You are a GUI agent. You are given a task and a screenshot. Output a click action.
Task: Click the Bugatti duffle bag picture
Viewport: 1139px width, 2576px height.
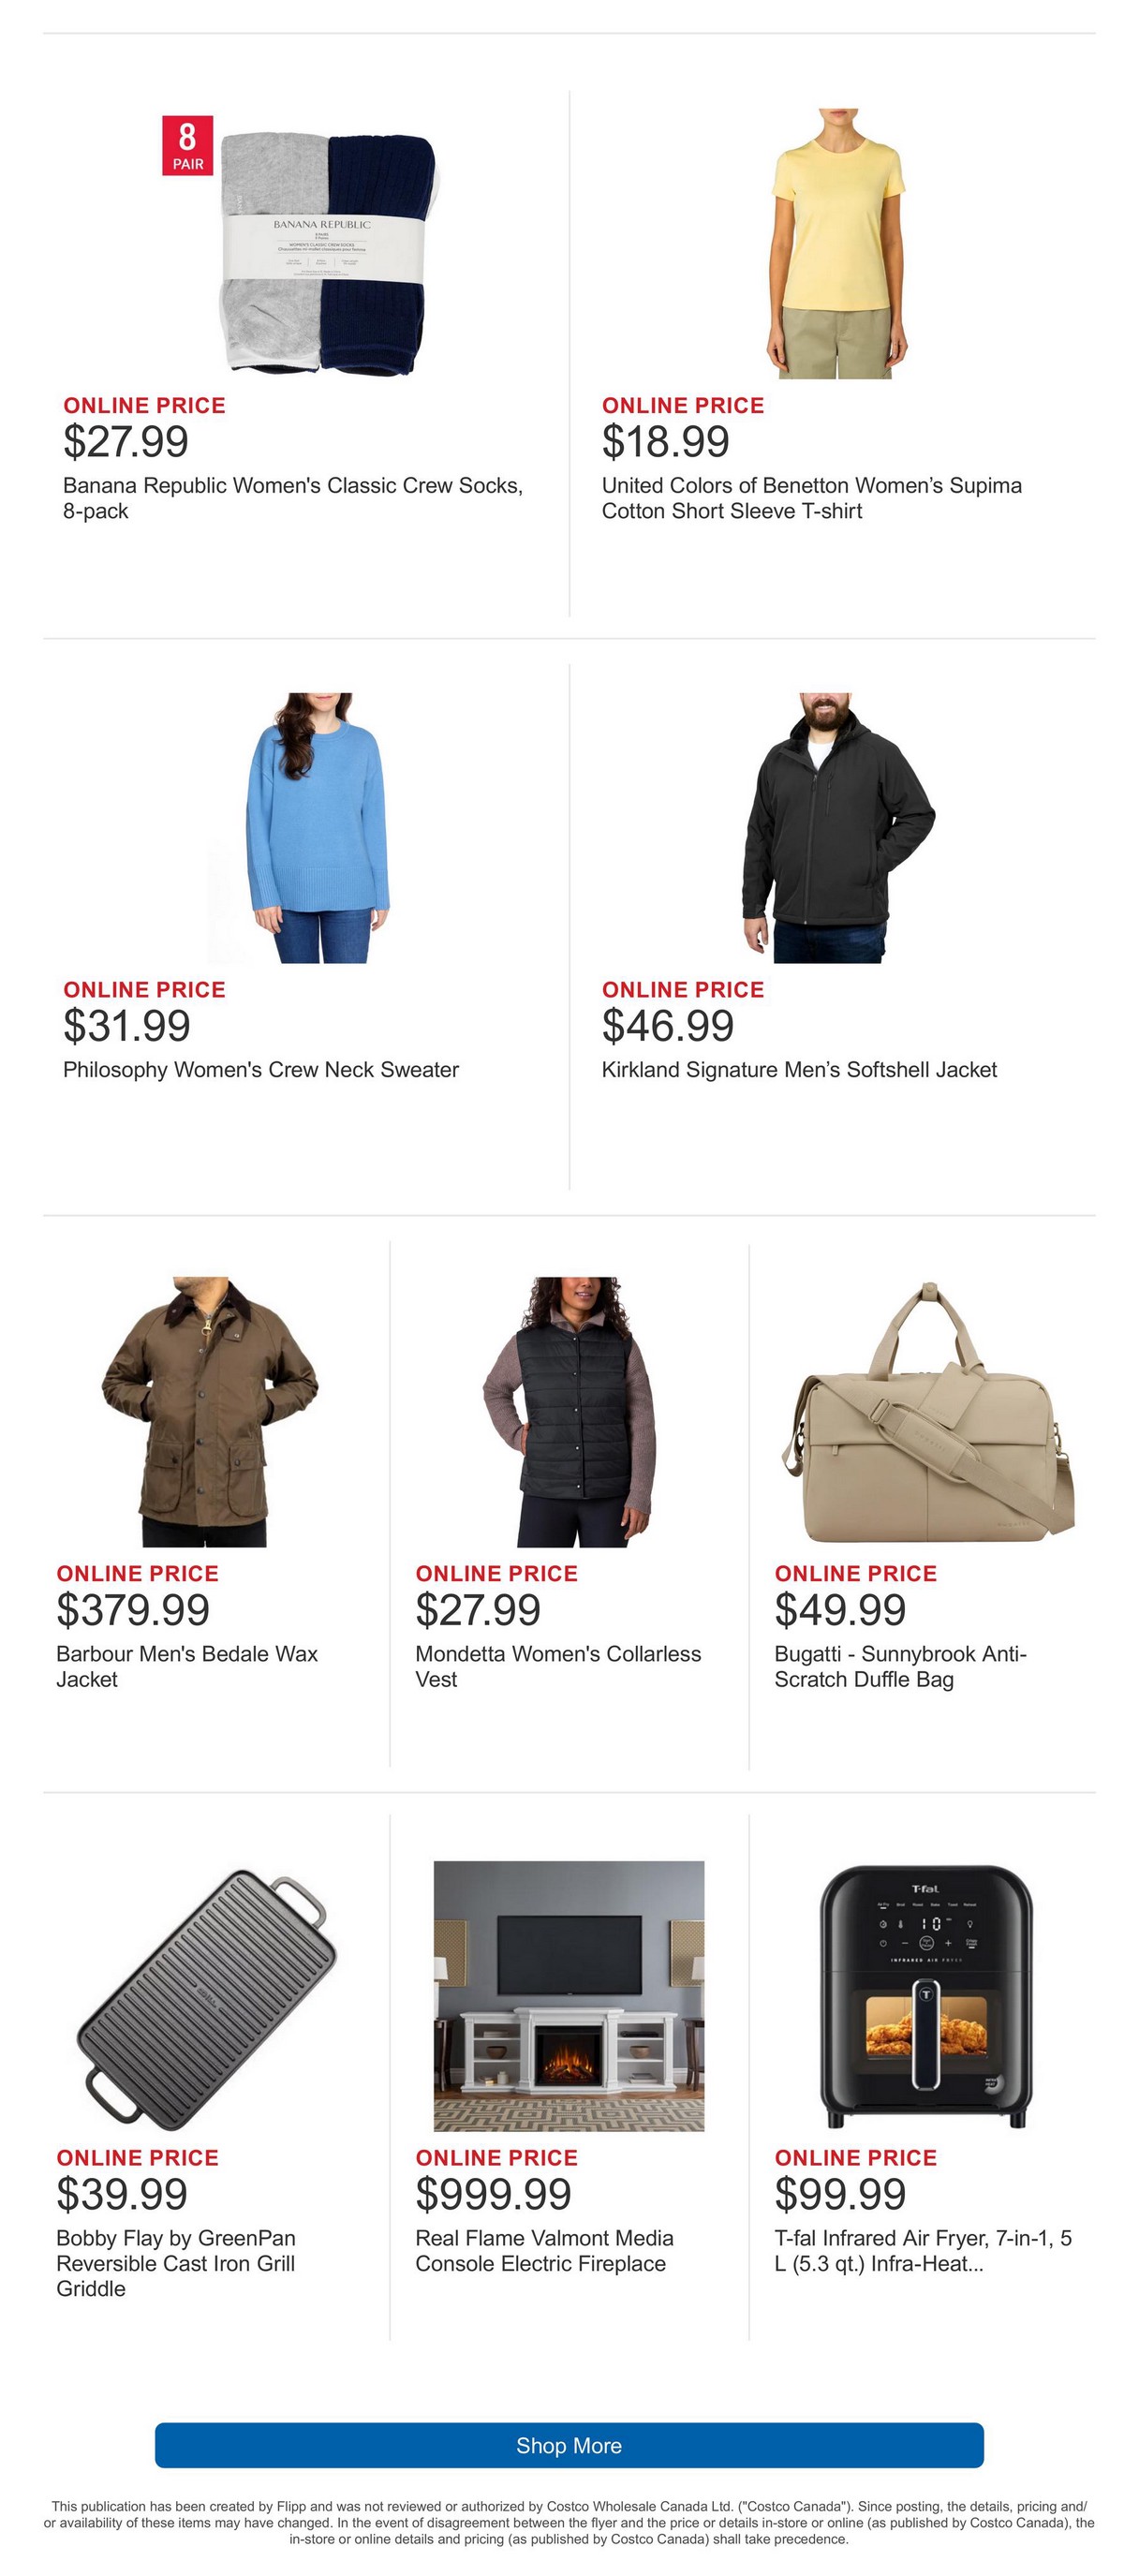[x=928, y=1411]
